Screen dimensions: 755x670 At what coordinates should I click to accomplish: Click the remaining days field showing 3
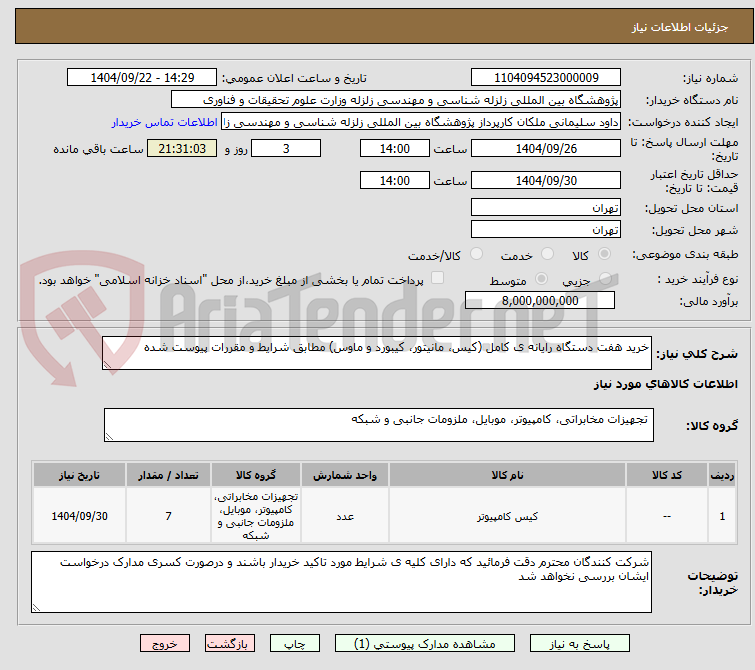(286, 148)
